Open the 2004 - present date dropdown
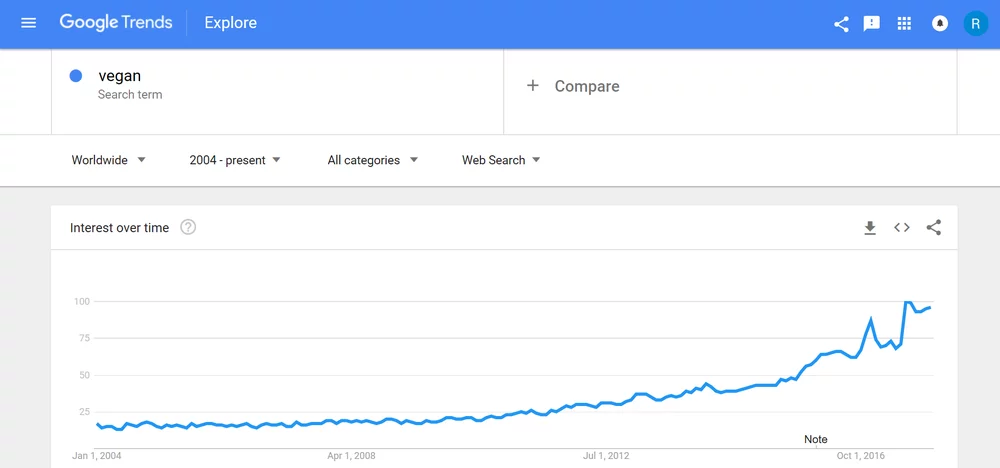The height and width of the screenshot is (468, 1000). (235, 160)
